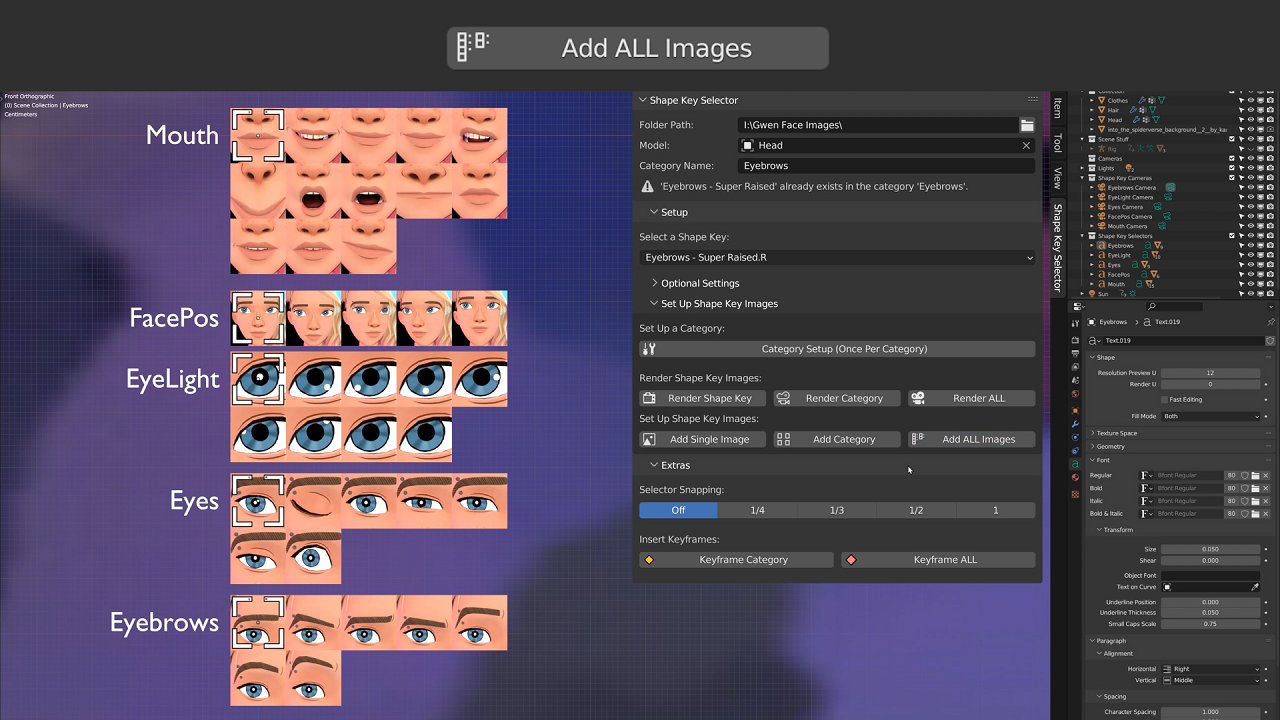The image size is (1280, 720).
Task: Switch to the Tool sidebar tab
Action: pos(1057,143)
